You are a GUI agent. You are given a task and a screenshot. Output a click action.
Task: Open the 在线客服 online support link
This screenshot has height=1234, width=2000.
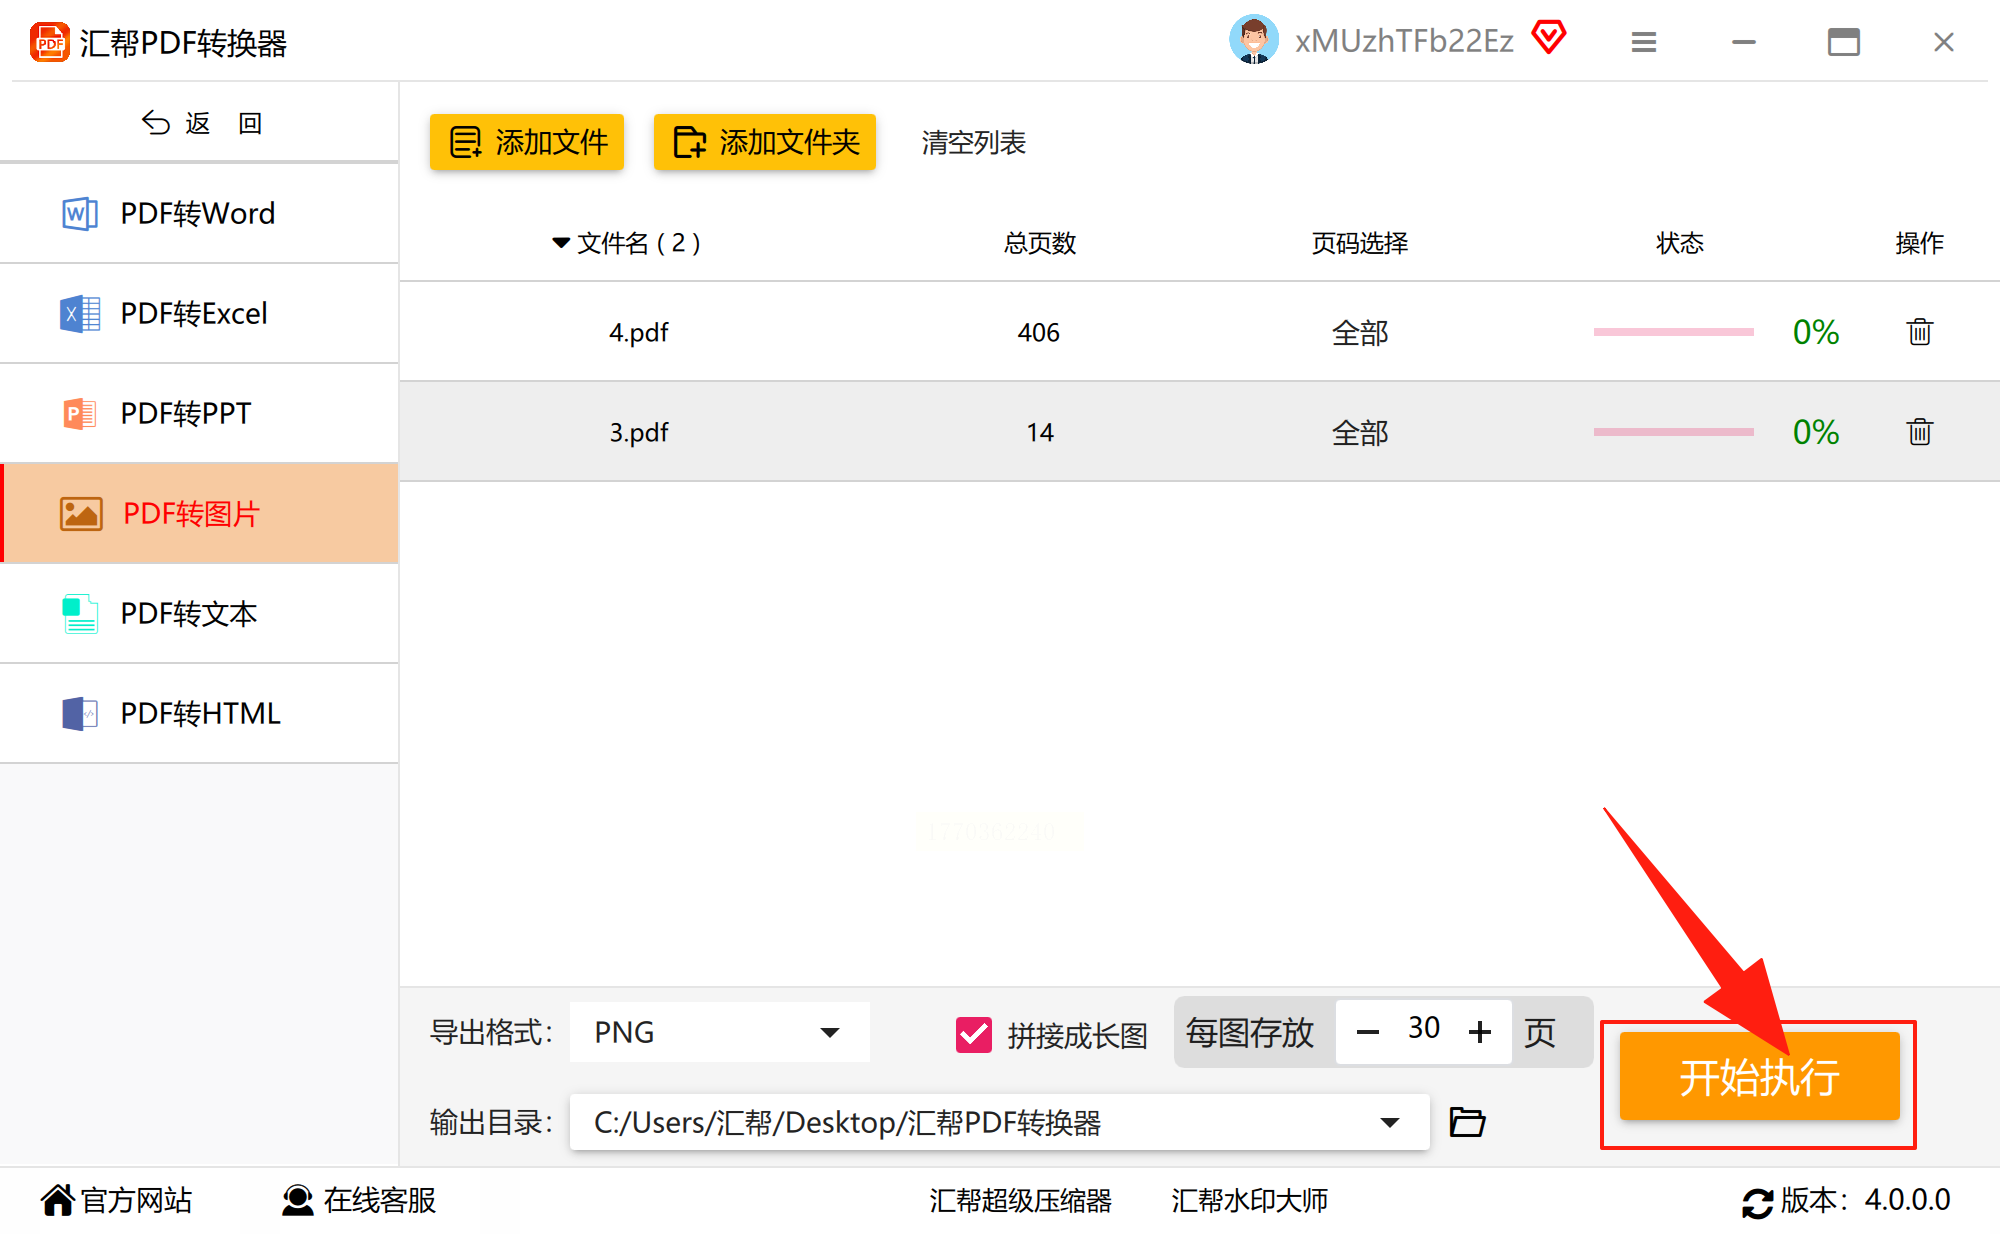point(360,1200)
